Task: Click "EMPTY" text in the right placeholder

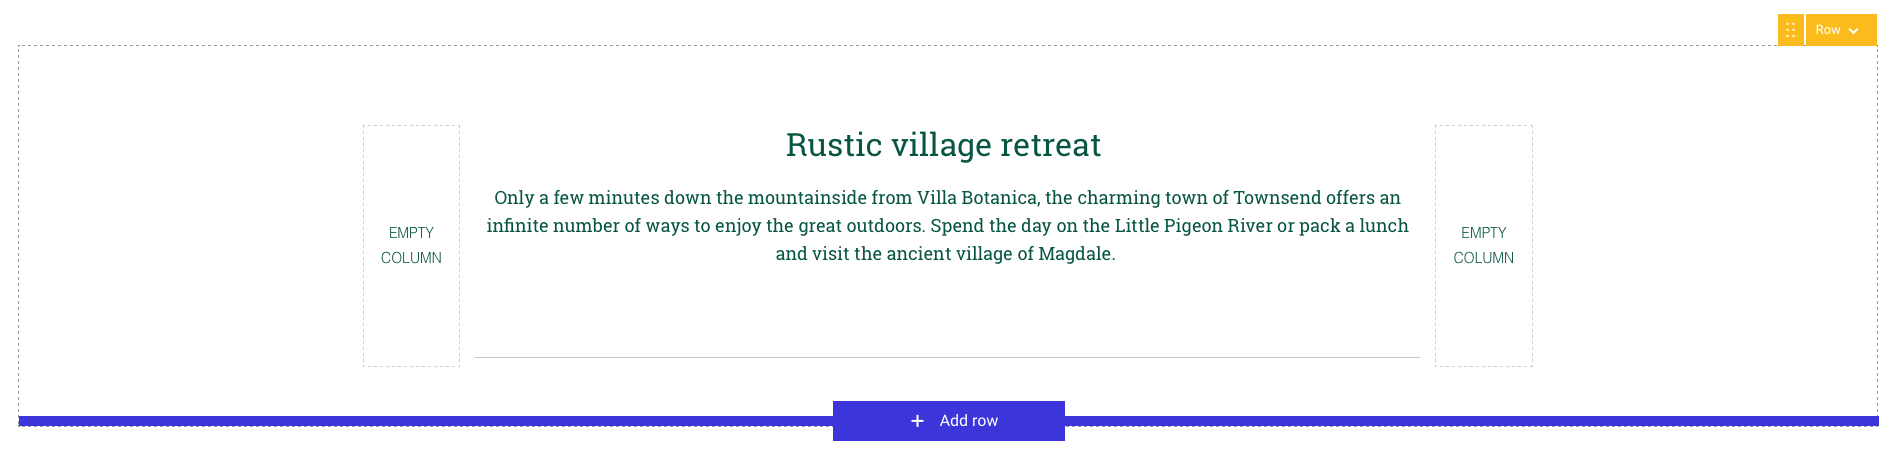Action: coord(1484,233)
